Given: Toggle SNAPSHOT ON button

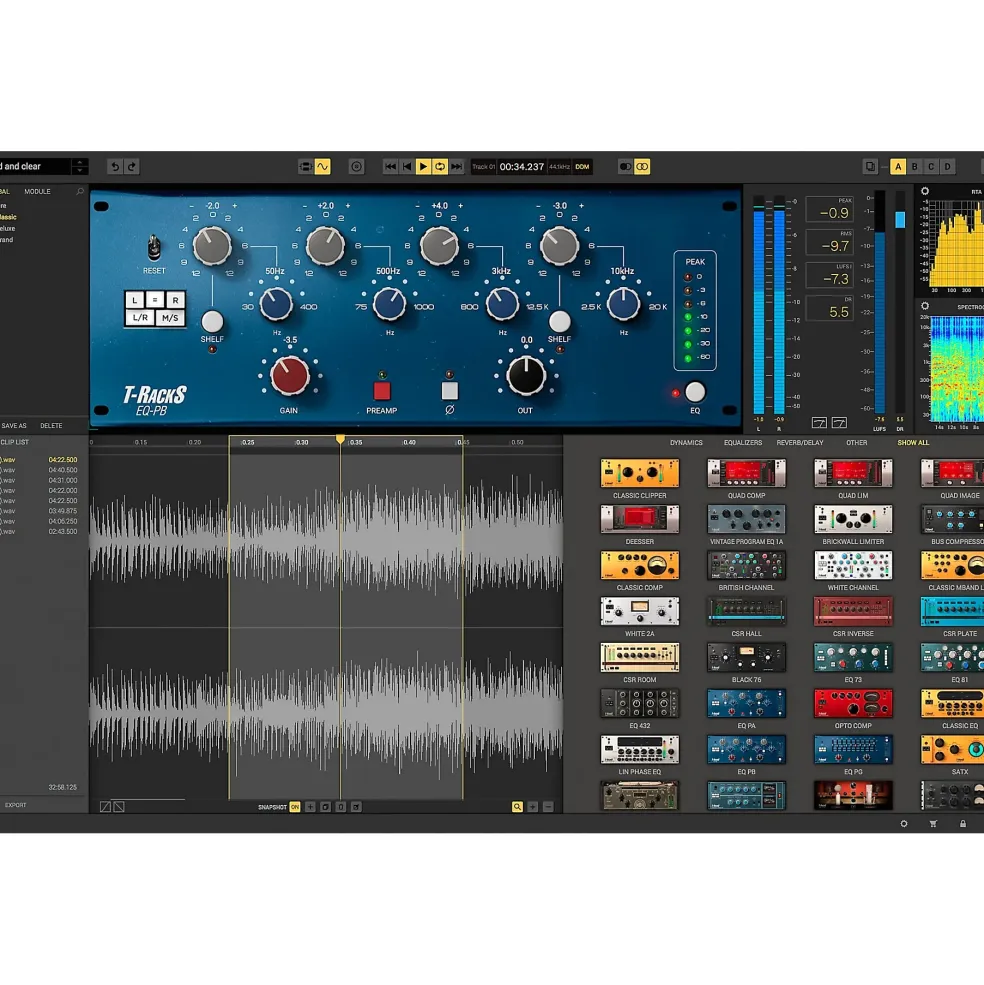Looking at the screenshot, I should (295, 807).
